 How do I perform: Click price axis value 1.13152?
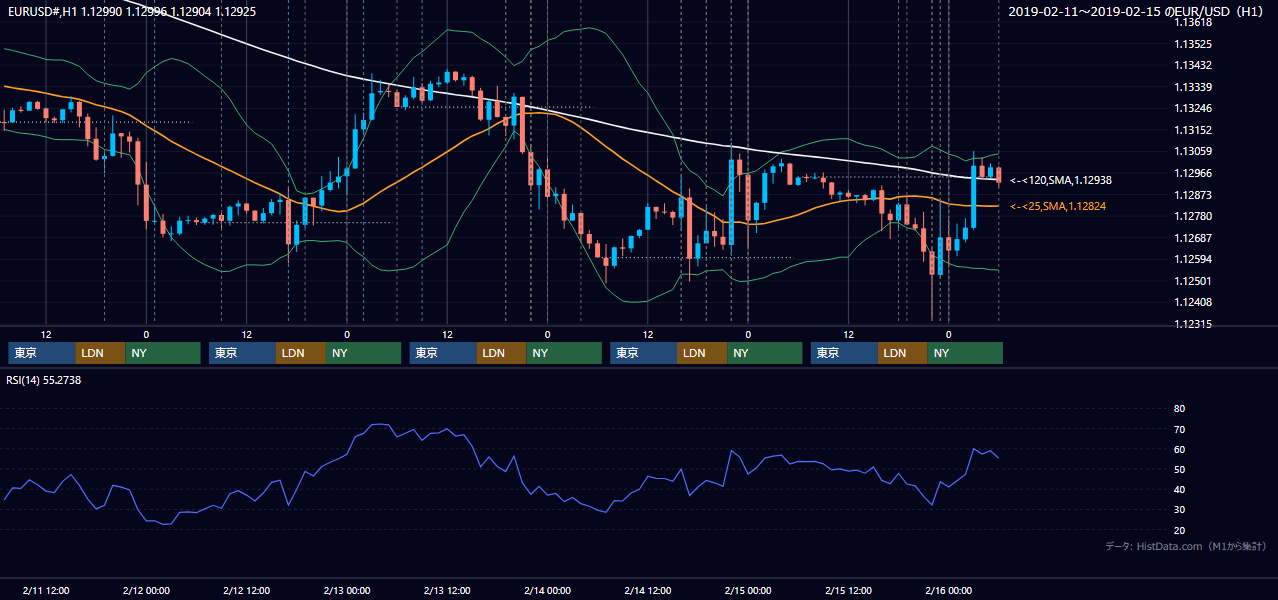[x=1193, y=130]
